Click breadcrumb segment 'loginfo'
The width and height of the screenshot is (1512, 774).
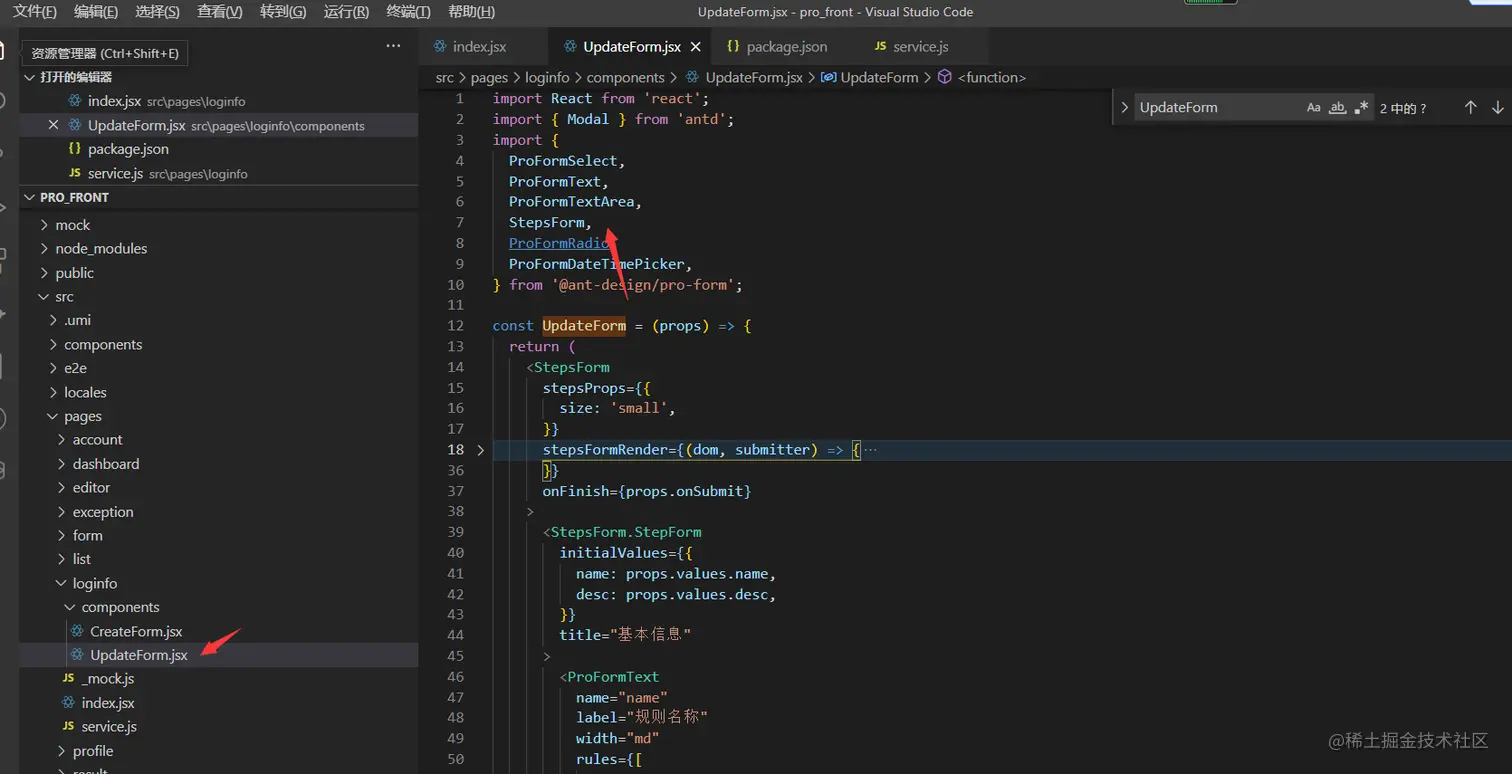[546, 77]
